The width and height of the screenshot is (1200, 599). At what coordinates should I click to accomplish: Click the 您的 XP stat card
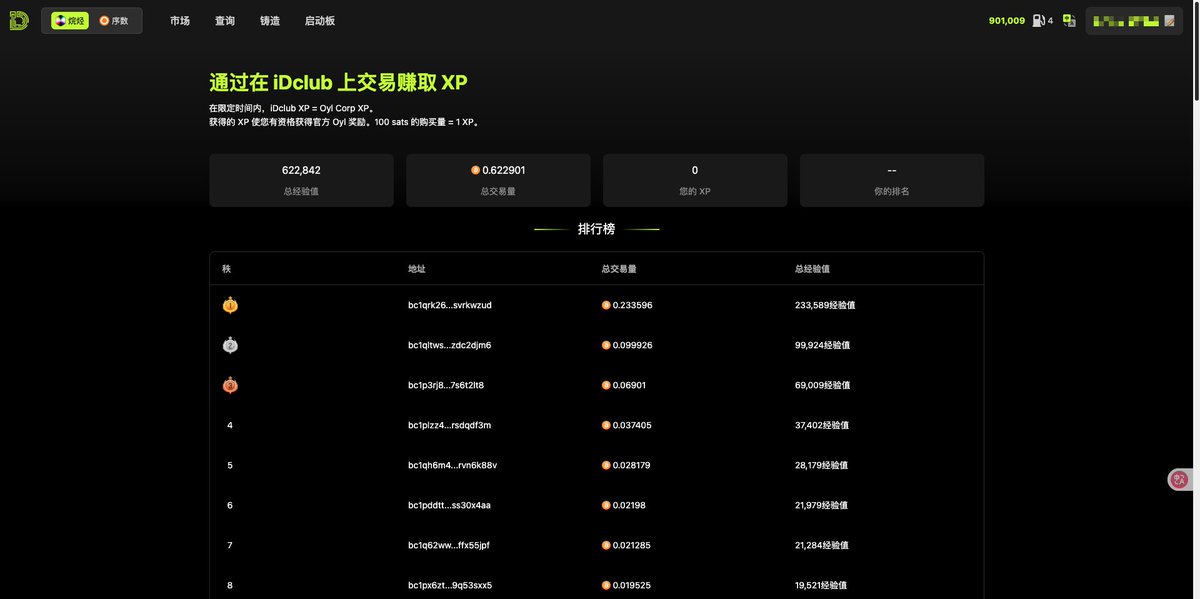695,180
